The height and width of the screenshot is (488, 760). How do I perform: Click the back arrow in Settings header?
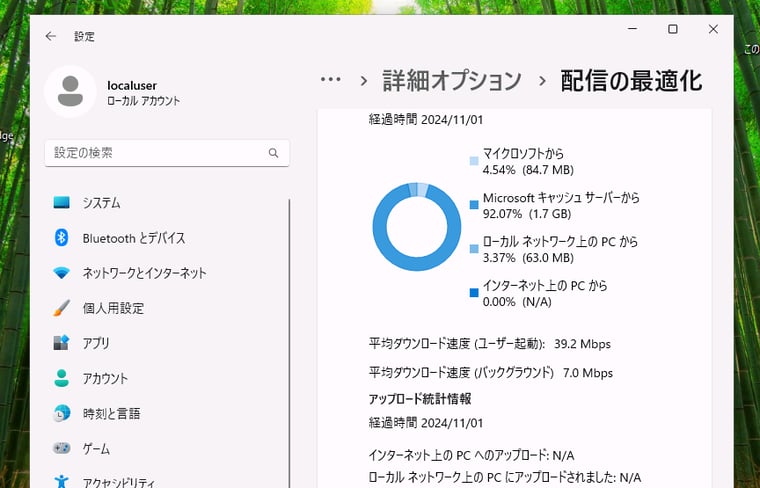[50, 36]
